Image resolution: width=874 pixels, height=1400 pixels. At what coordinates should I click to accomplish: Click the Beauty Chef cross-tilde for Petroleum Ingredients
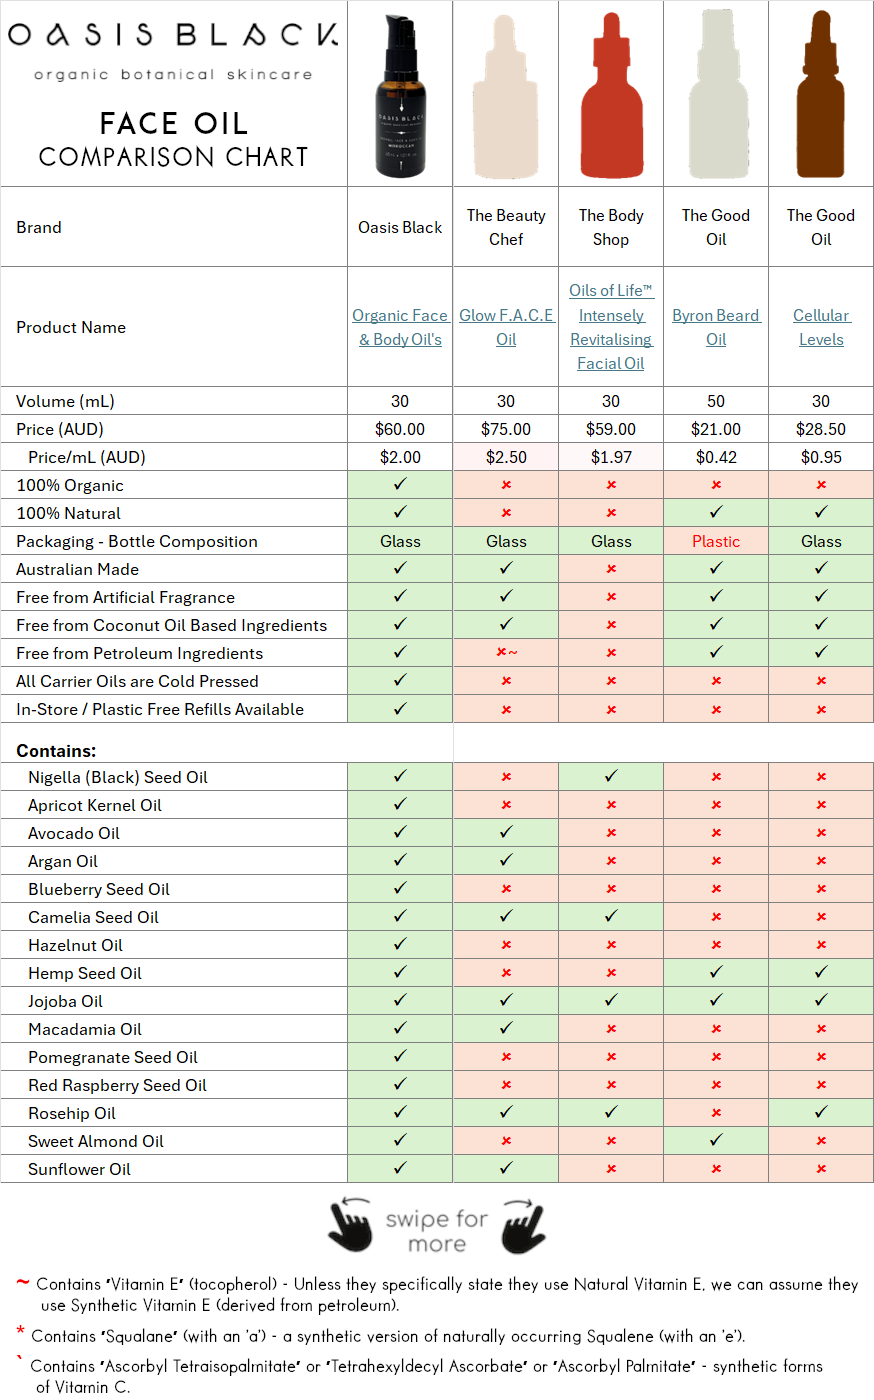click(x=507, y=653)
